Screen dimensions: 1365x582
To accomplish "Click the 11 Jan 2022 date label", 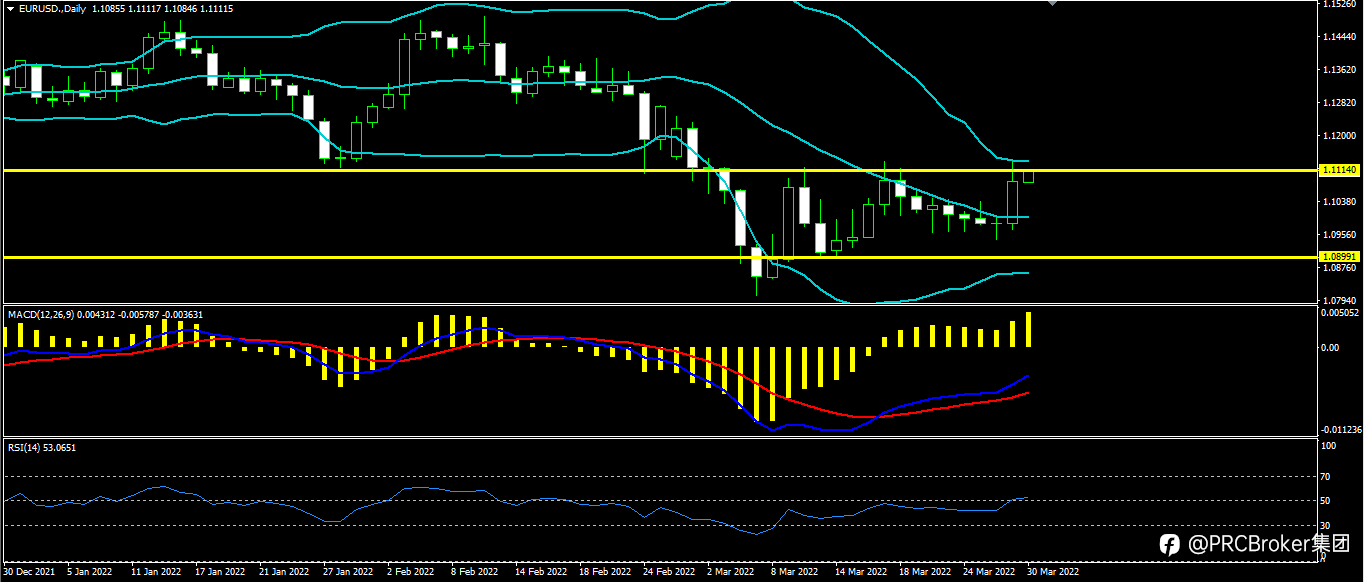I will [156, 573].
